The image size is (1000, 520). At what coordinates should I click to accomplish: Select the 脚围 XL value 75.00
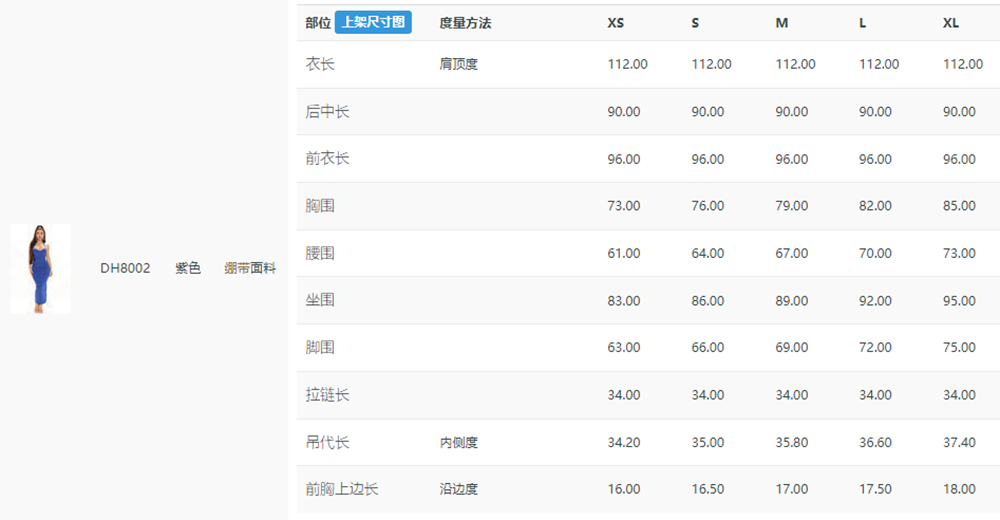[x=959, y=348]
